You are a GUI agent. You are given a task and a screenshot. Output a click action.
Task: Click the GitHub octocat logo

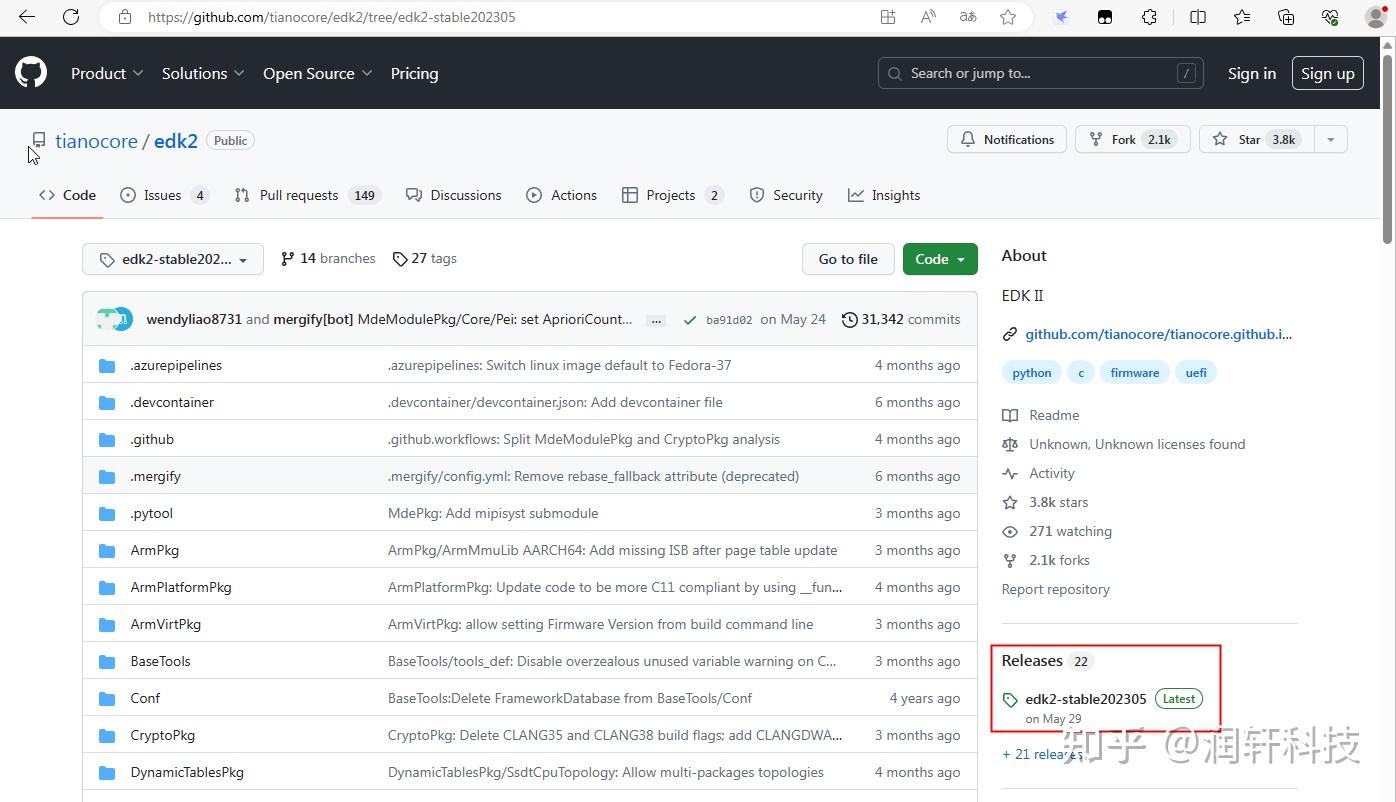pos(31,73)
